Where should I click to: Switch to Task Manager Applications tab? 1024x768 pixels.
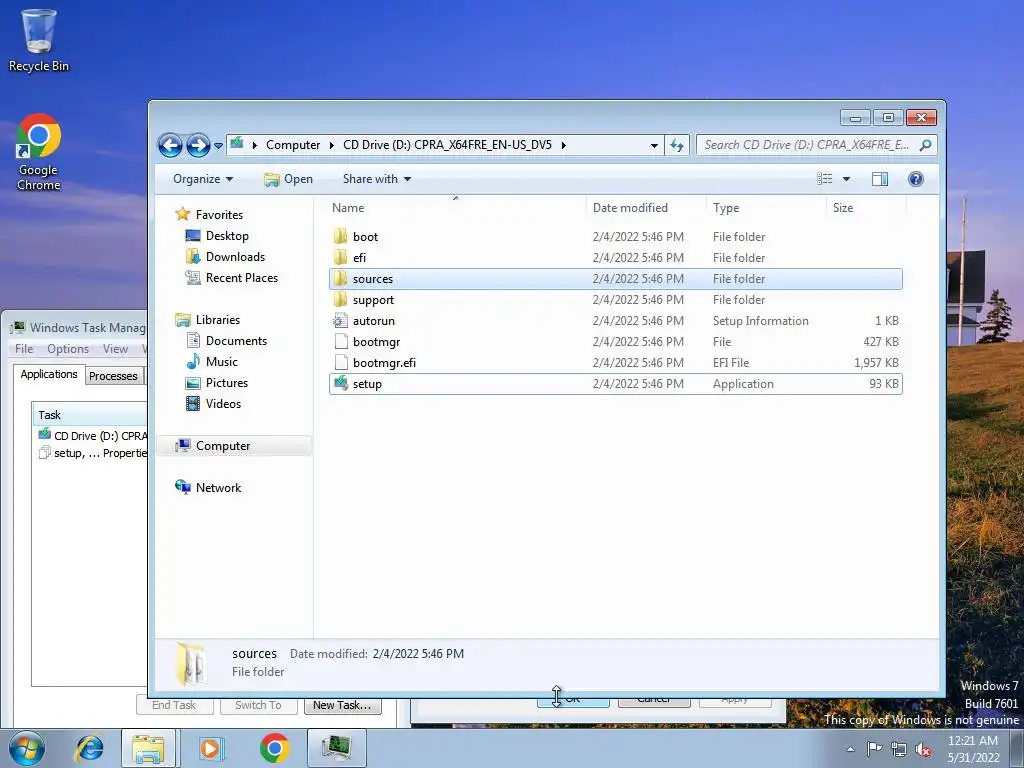point(49,374)
